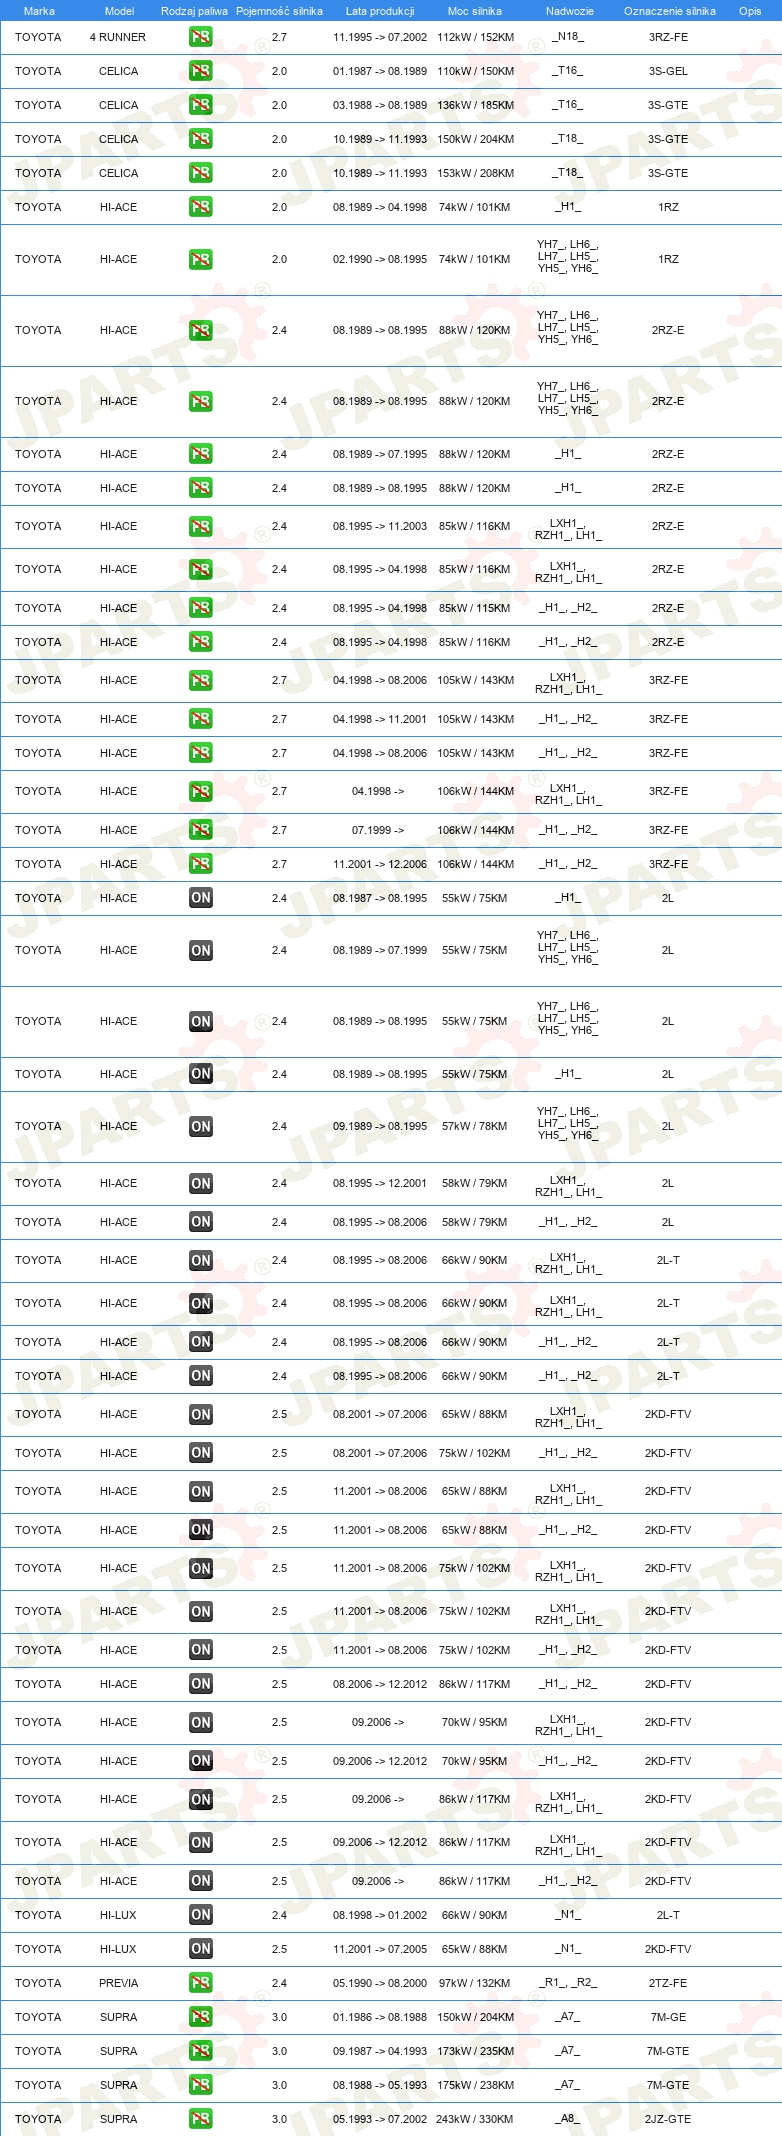782x2136 pixels.
Task: Click the '_R1_, _R2_' body code cell
Action: pos(568,1983)
